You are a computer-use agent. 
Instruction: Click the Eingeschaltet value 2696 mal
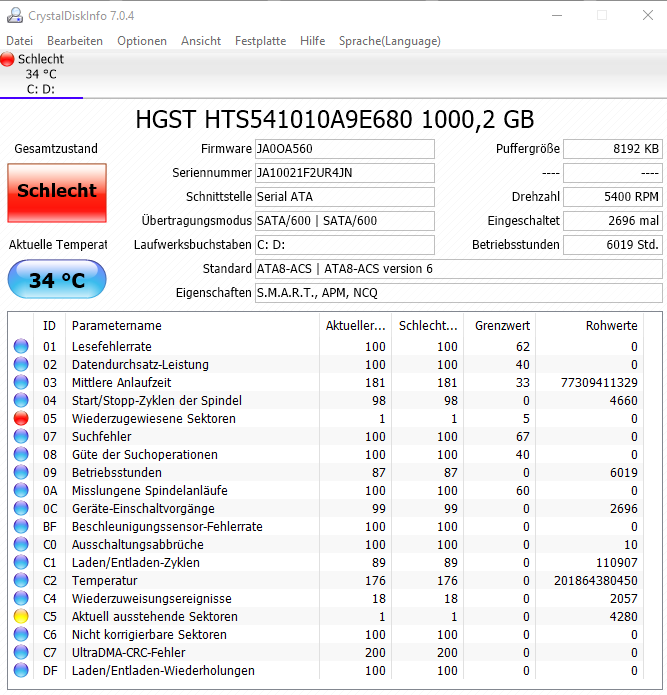(x=613, y=221)
